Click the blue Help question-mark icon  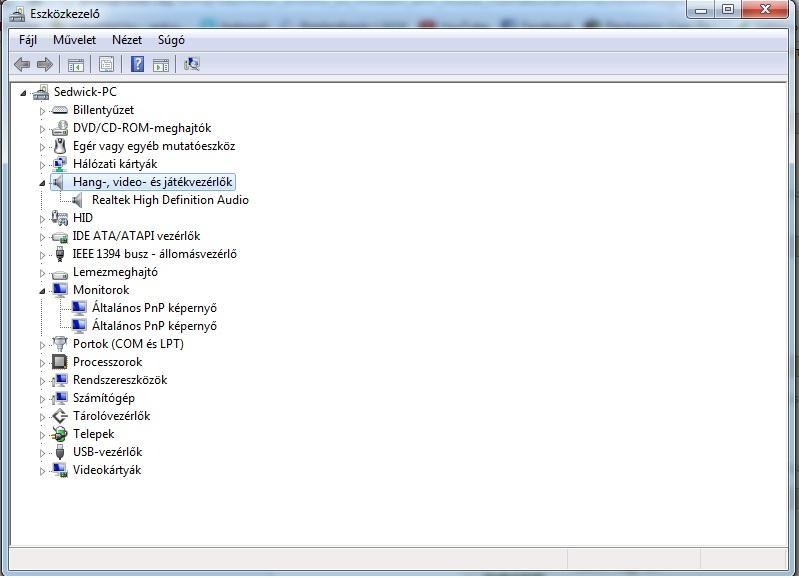pos(137,64)
